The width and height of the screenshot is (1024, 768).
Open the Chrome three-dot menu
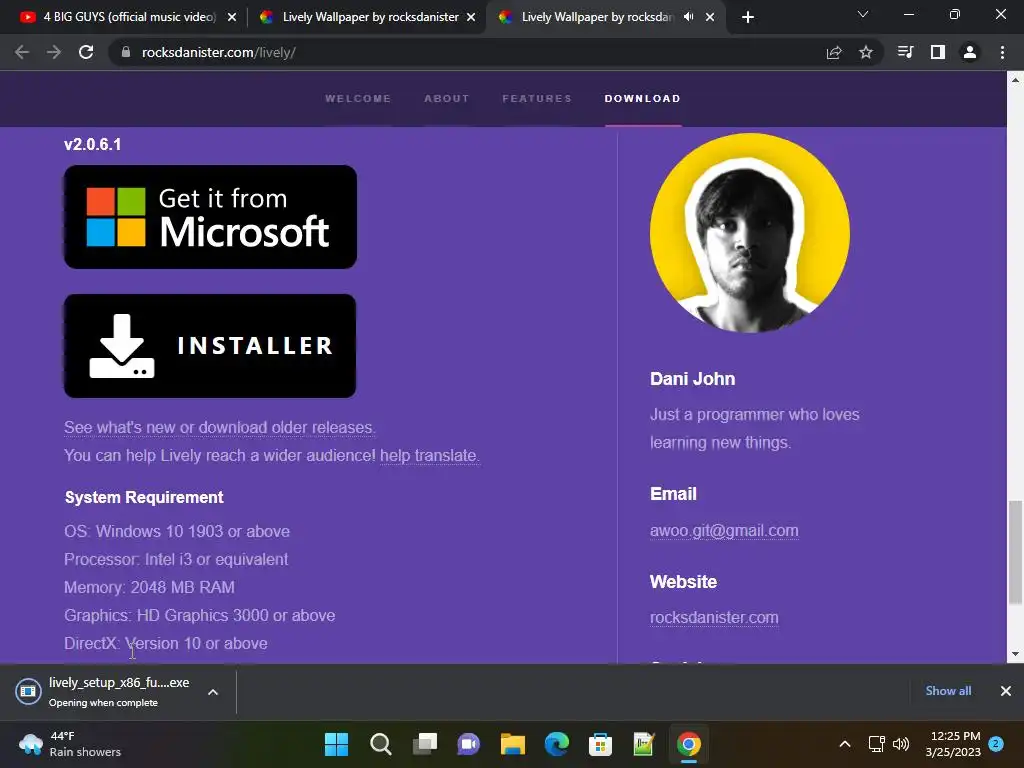tap(1002, 52)
